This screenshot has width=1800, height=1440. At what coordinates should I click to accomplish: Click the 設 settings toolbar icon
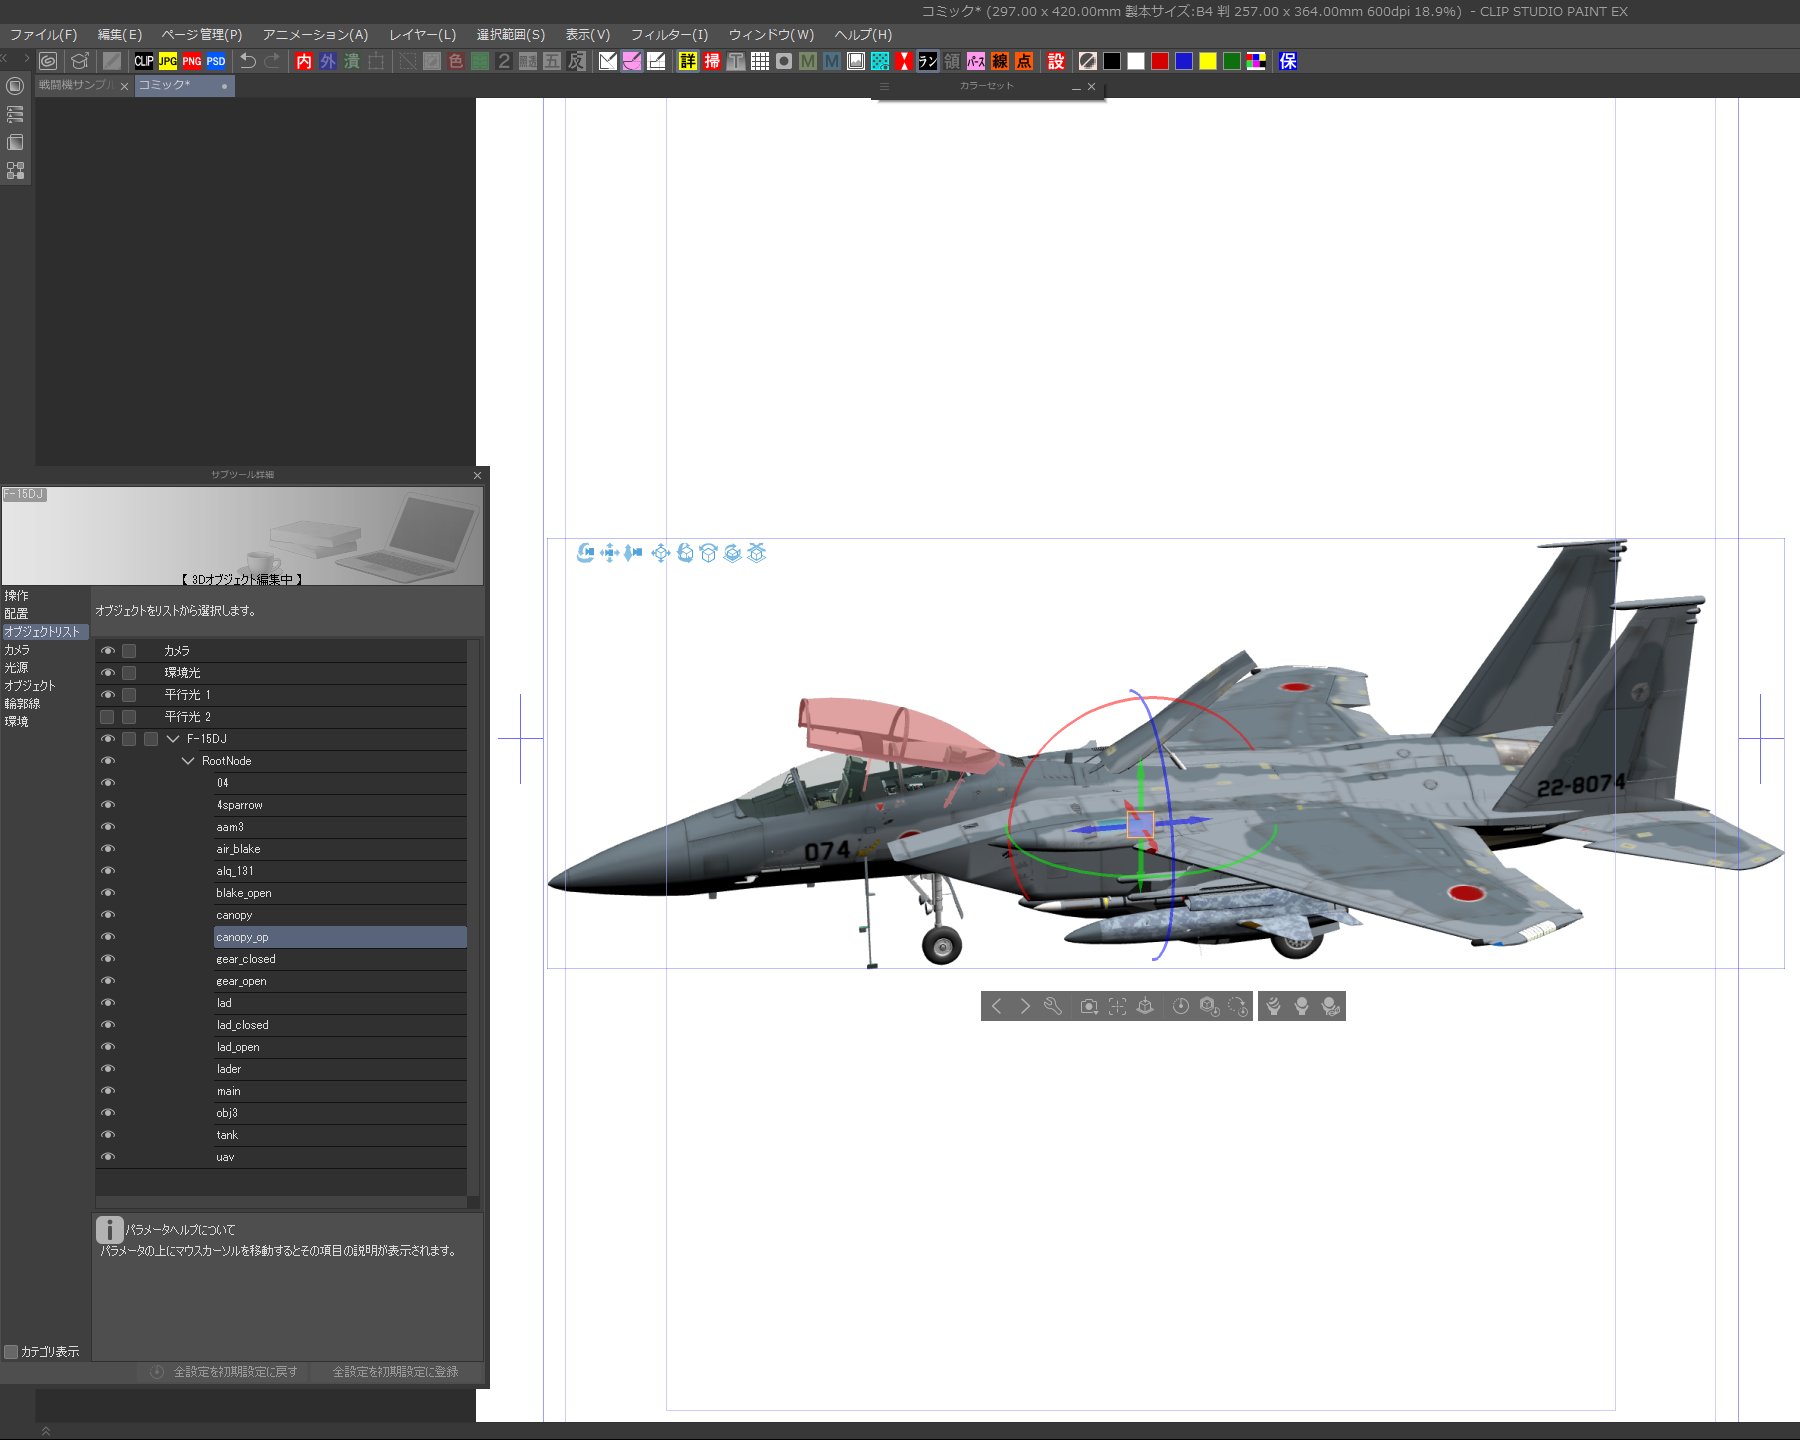[1056, 61]
